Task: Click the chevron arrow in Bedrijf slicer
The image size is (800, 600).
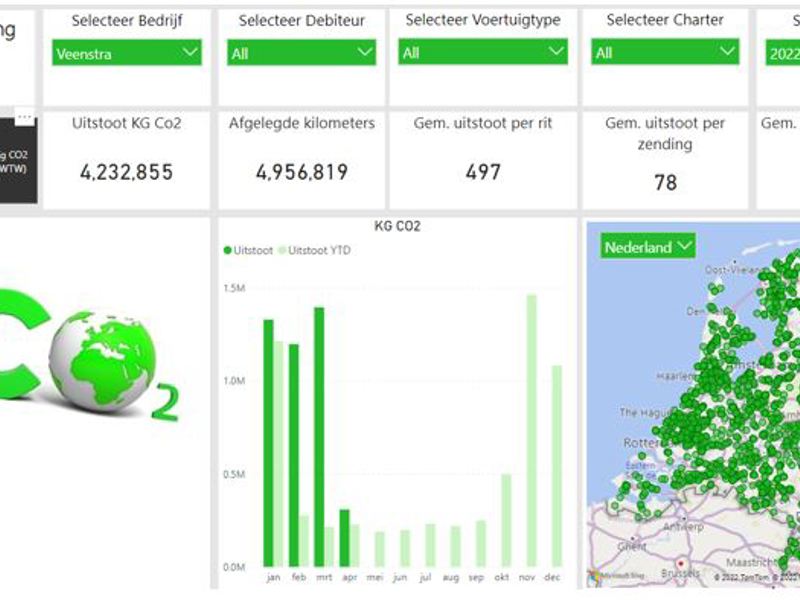Action: [x=191, y=54]
